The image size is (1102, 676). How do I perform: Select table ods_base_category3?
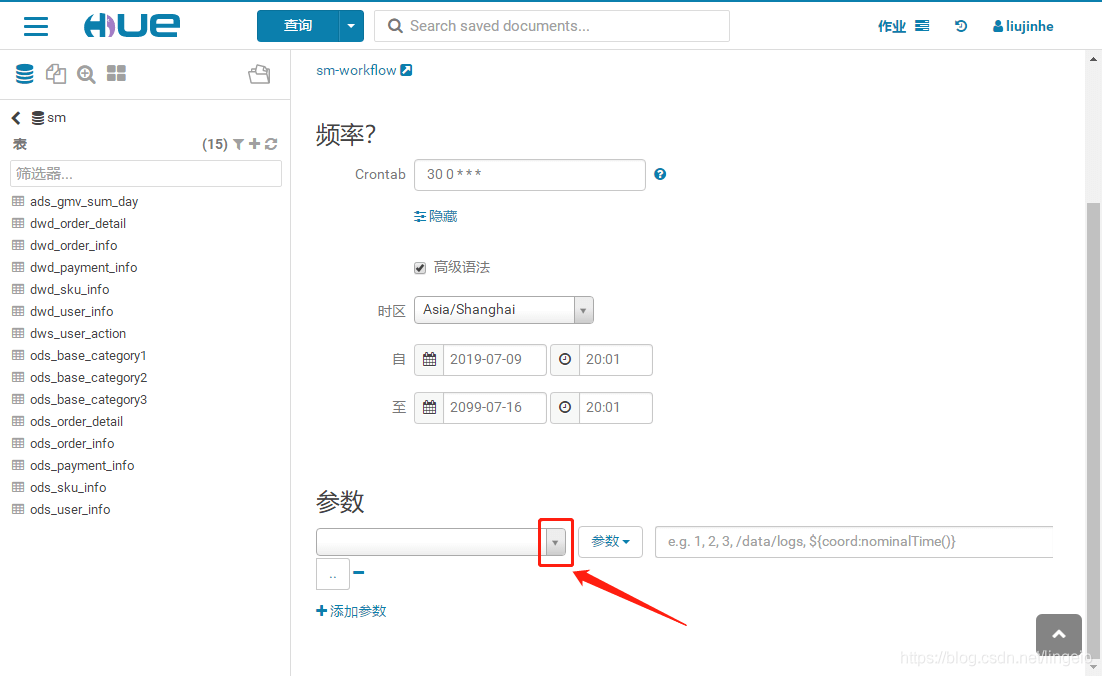88,399
